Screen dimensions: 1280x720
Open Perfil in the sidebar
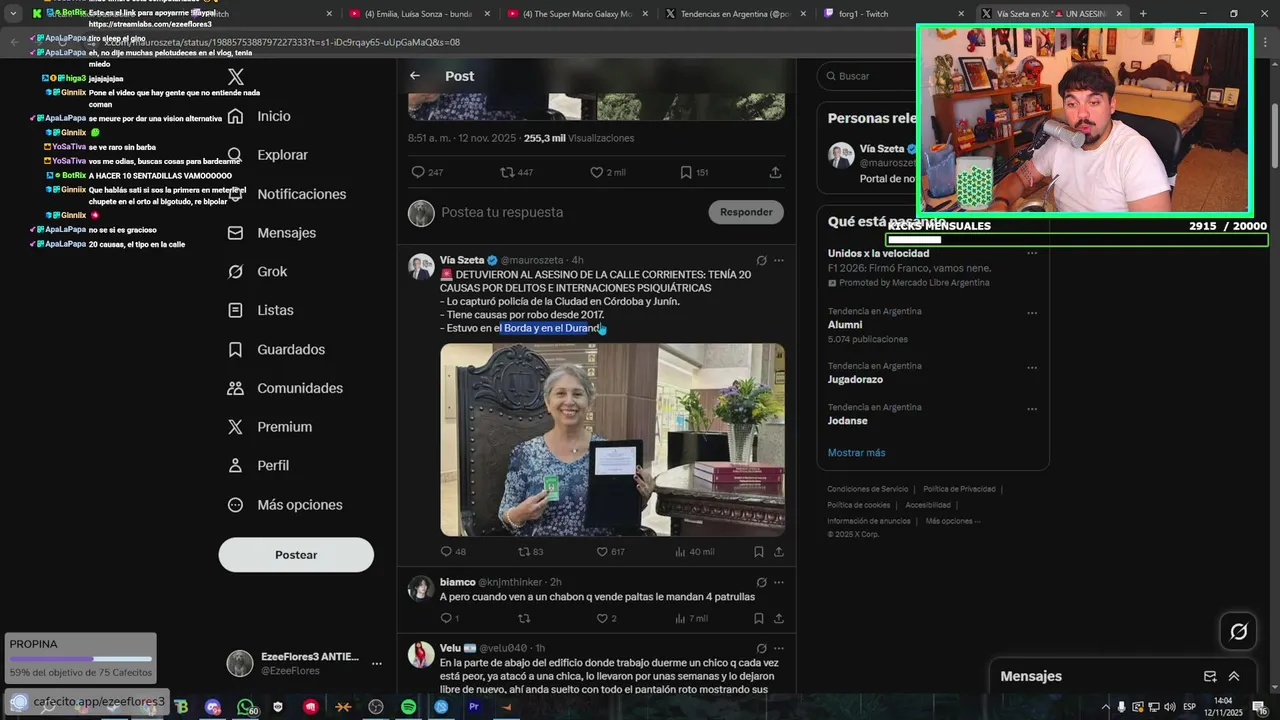258,466
